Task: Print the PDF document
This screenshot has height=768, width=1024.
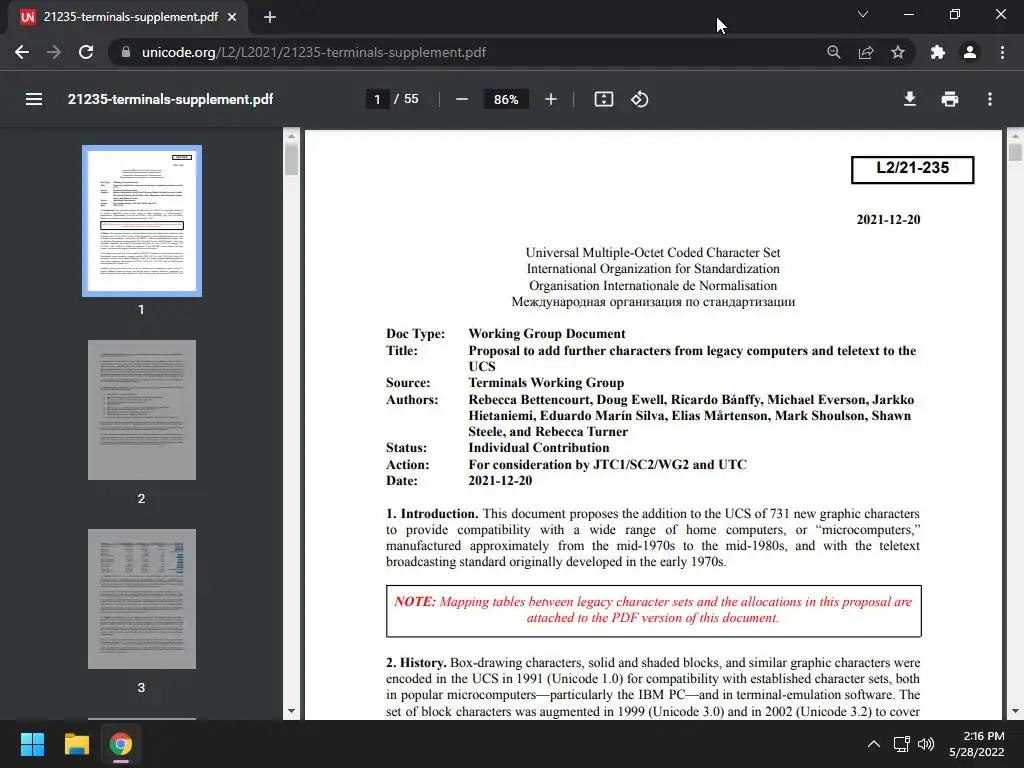Action: pos(950,99)
